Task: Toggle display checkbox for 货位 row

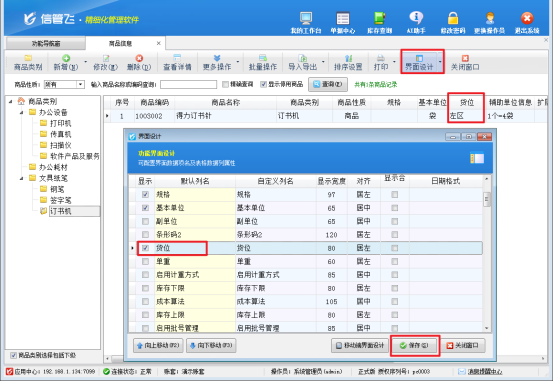Action: click(145, 248)
